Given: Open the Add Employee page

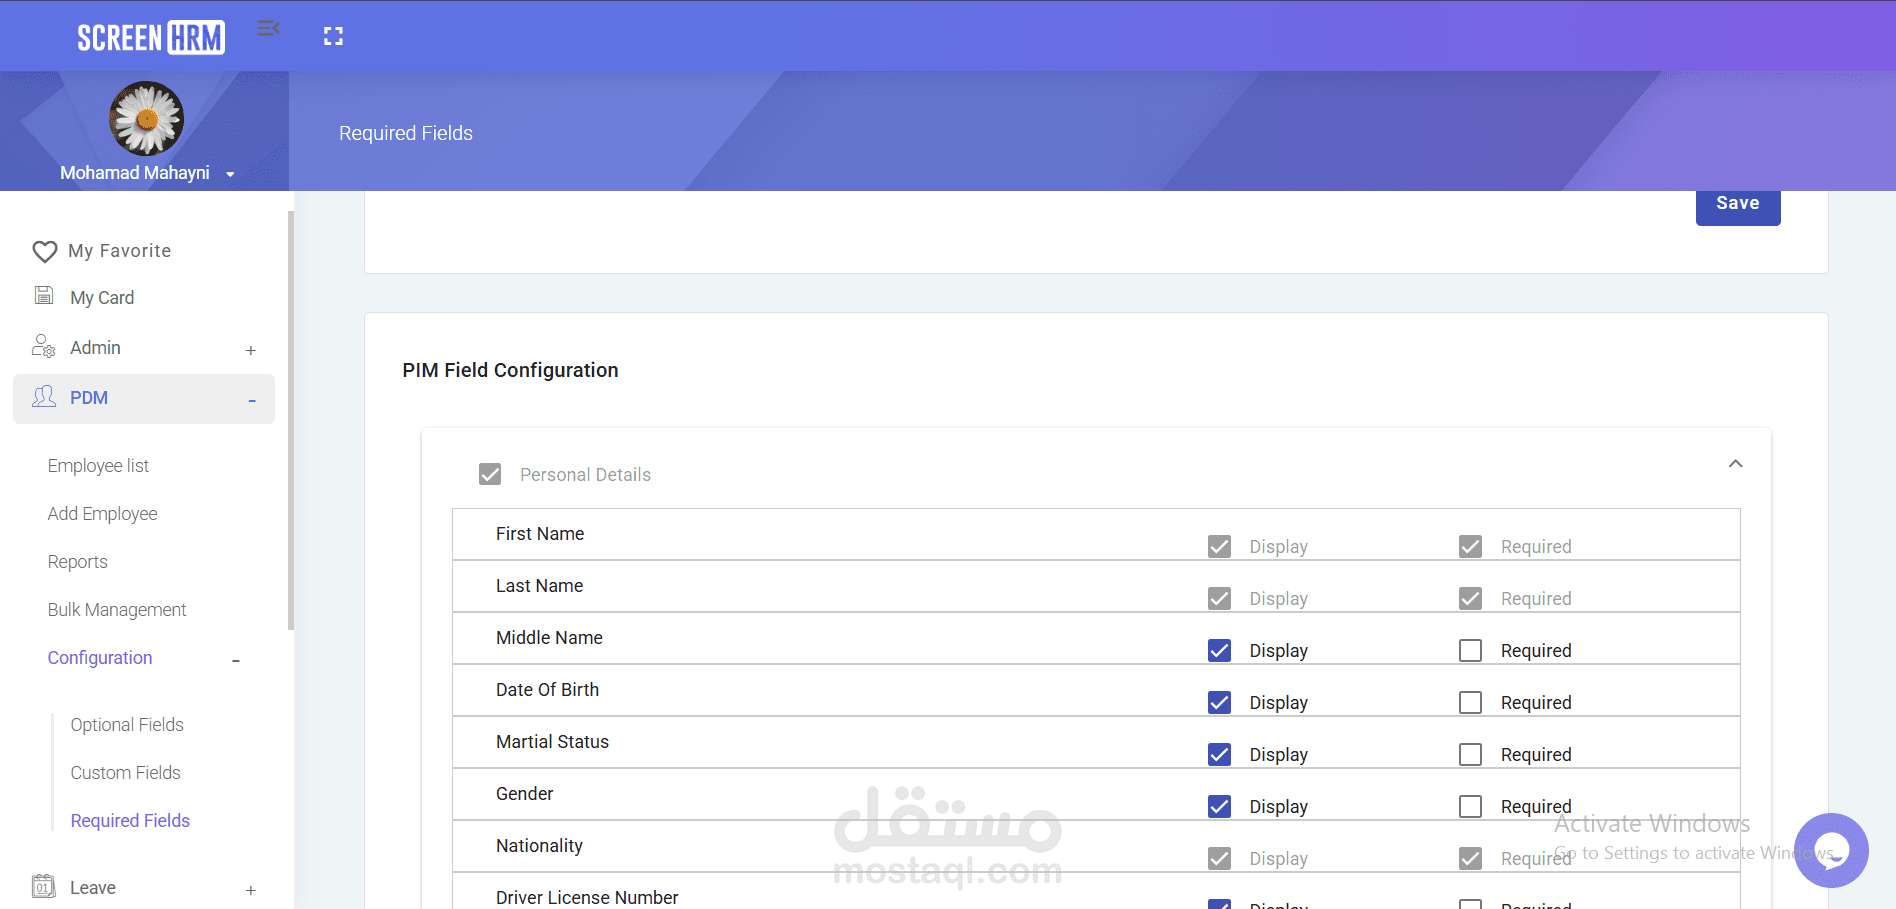Looking at the screenshot, I should pos(102,513).
